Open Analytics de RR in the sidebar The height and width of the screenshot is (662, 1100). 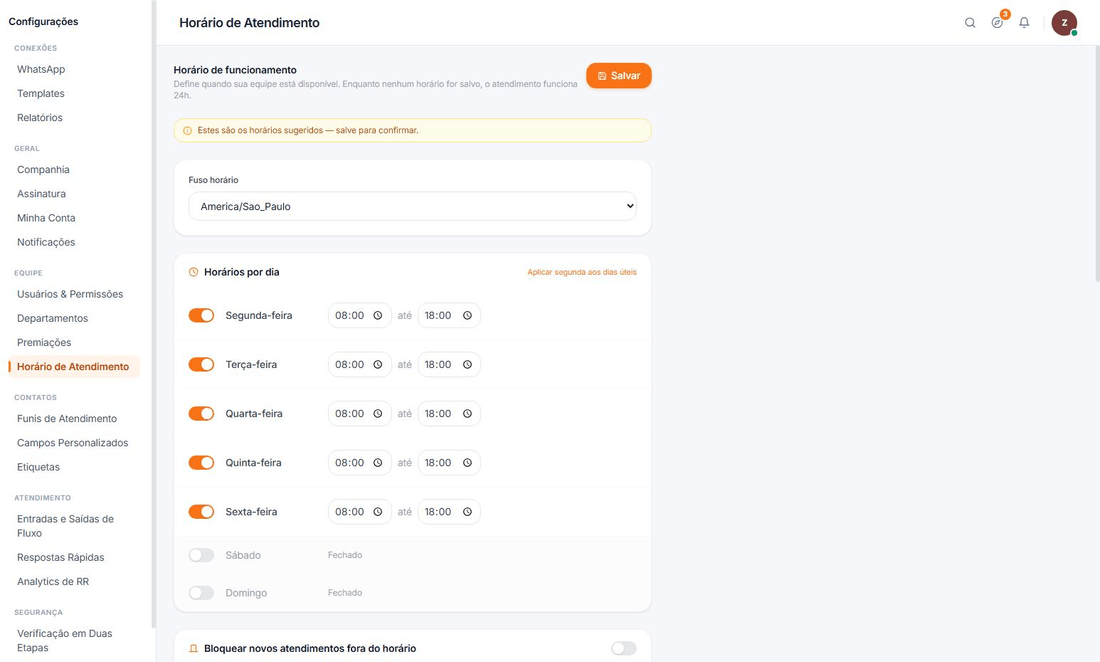[x=53, y=581]
